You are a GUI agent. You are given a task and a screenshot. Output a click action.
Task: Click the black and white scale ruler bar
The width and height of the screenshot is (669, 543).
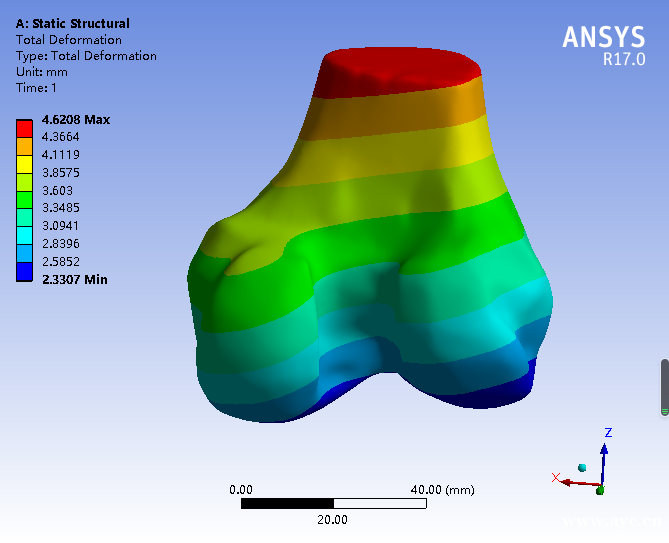pos(333,504)
